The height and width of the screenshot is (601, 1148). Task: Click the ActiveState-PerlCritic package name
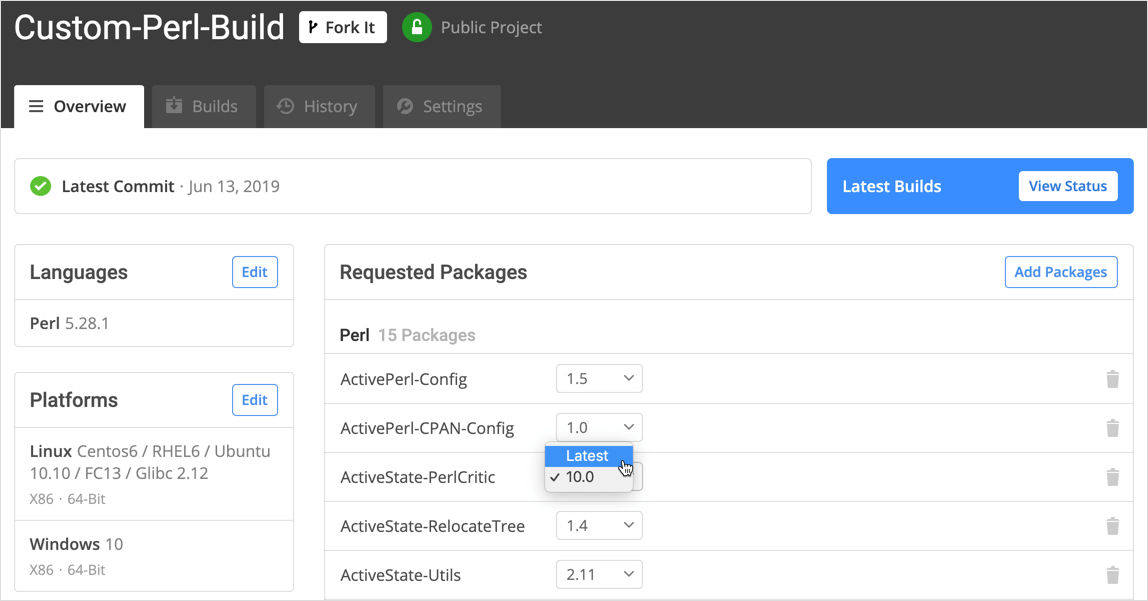pos(417,477)
